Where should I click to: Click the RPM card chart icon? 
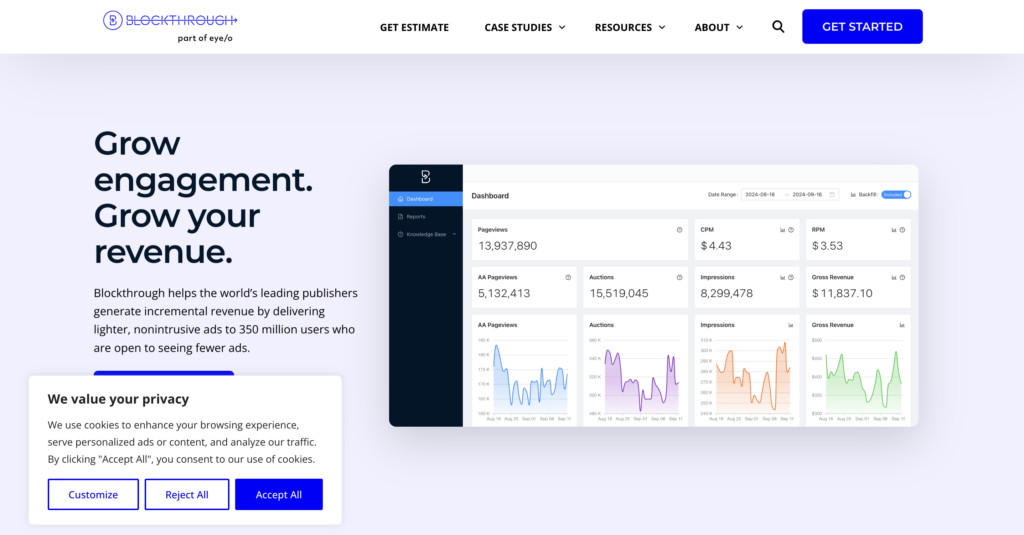coord(894,230)
